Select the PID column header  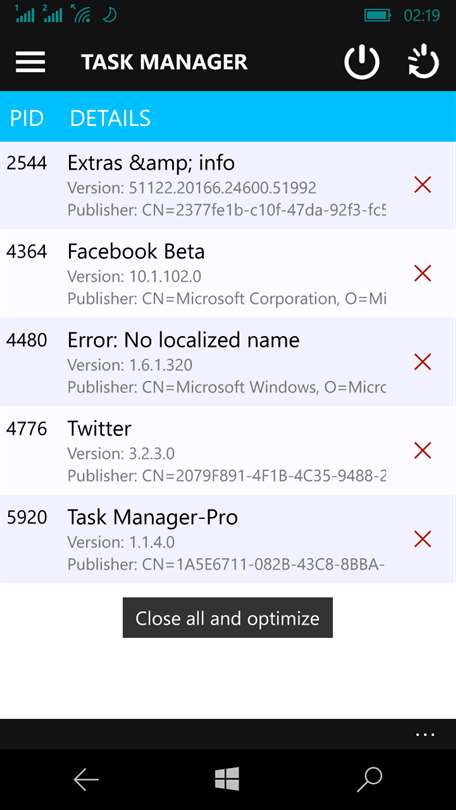pos(27,118)
